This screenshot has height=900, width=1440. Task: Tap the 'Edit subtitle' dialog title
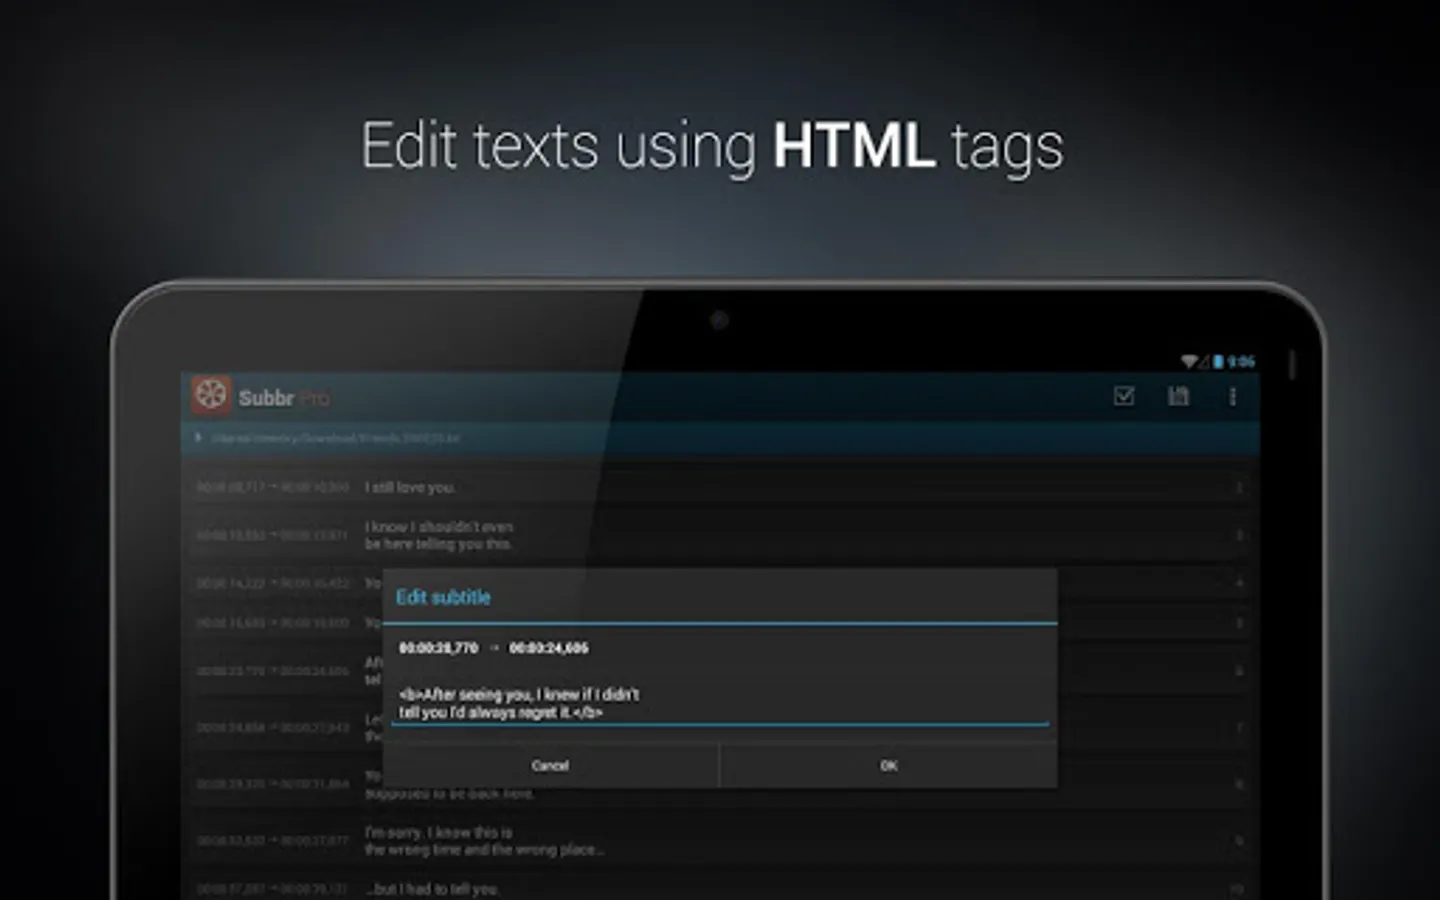[x=443, y=597]
